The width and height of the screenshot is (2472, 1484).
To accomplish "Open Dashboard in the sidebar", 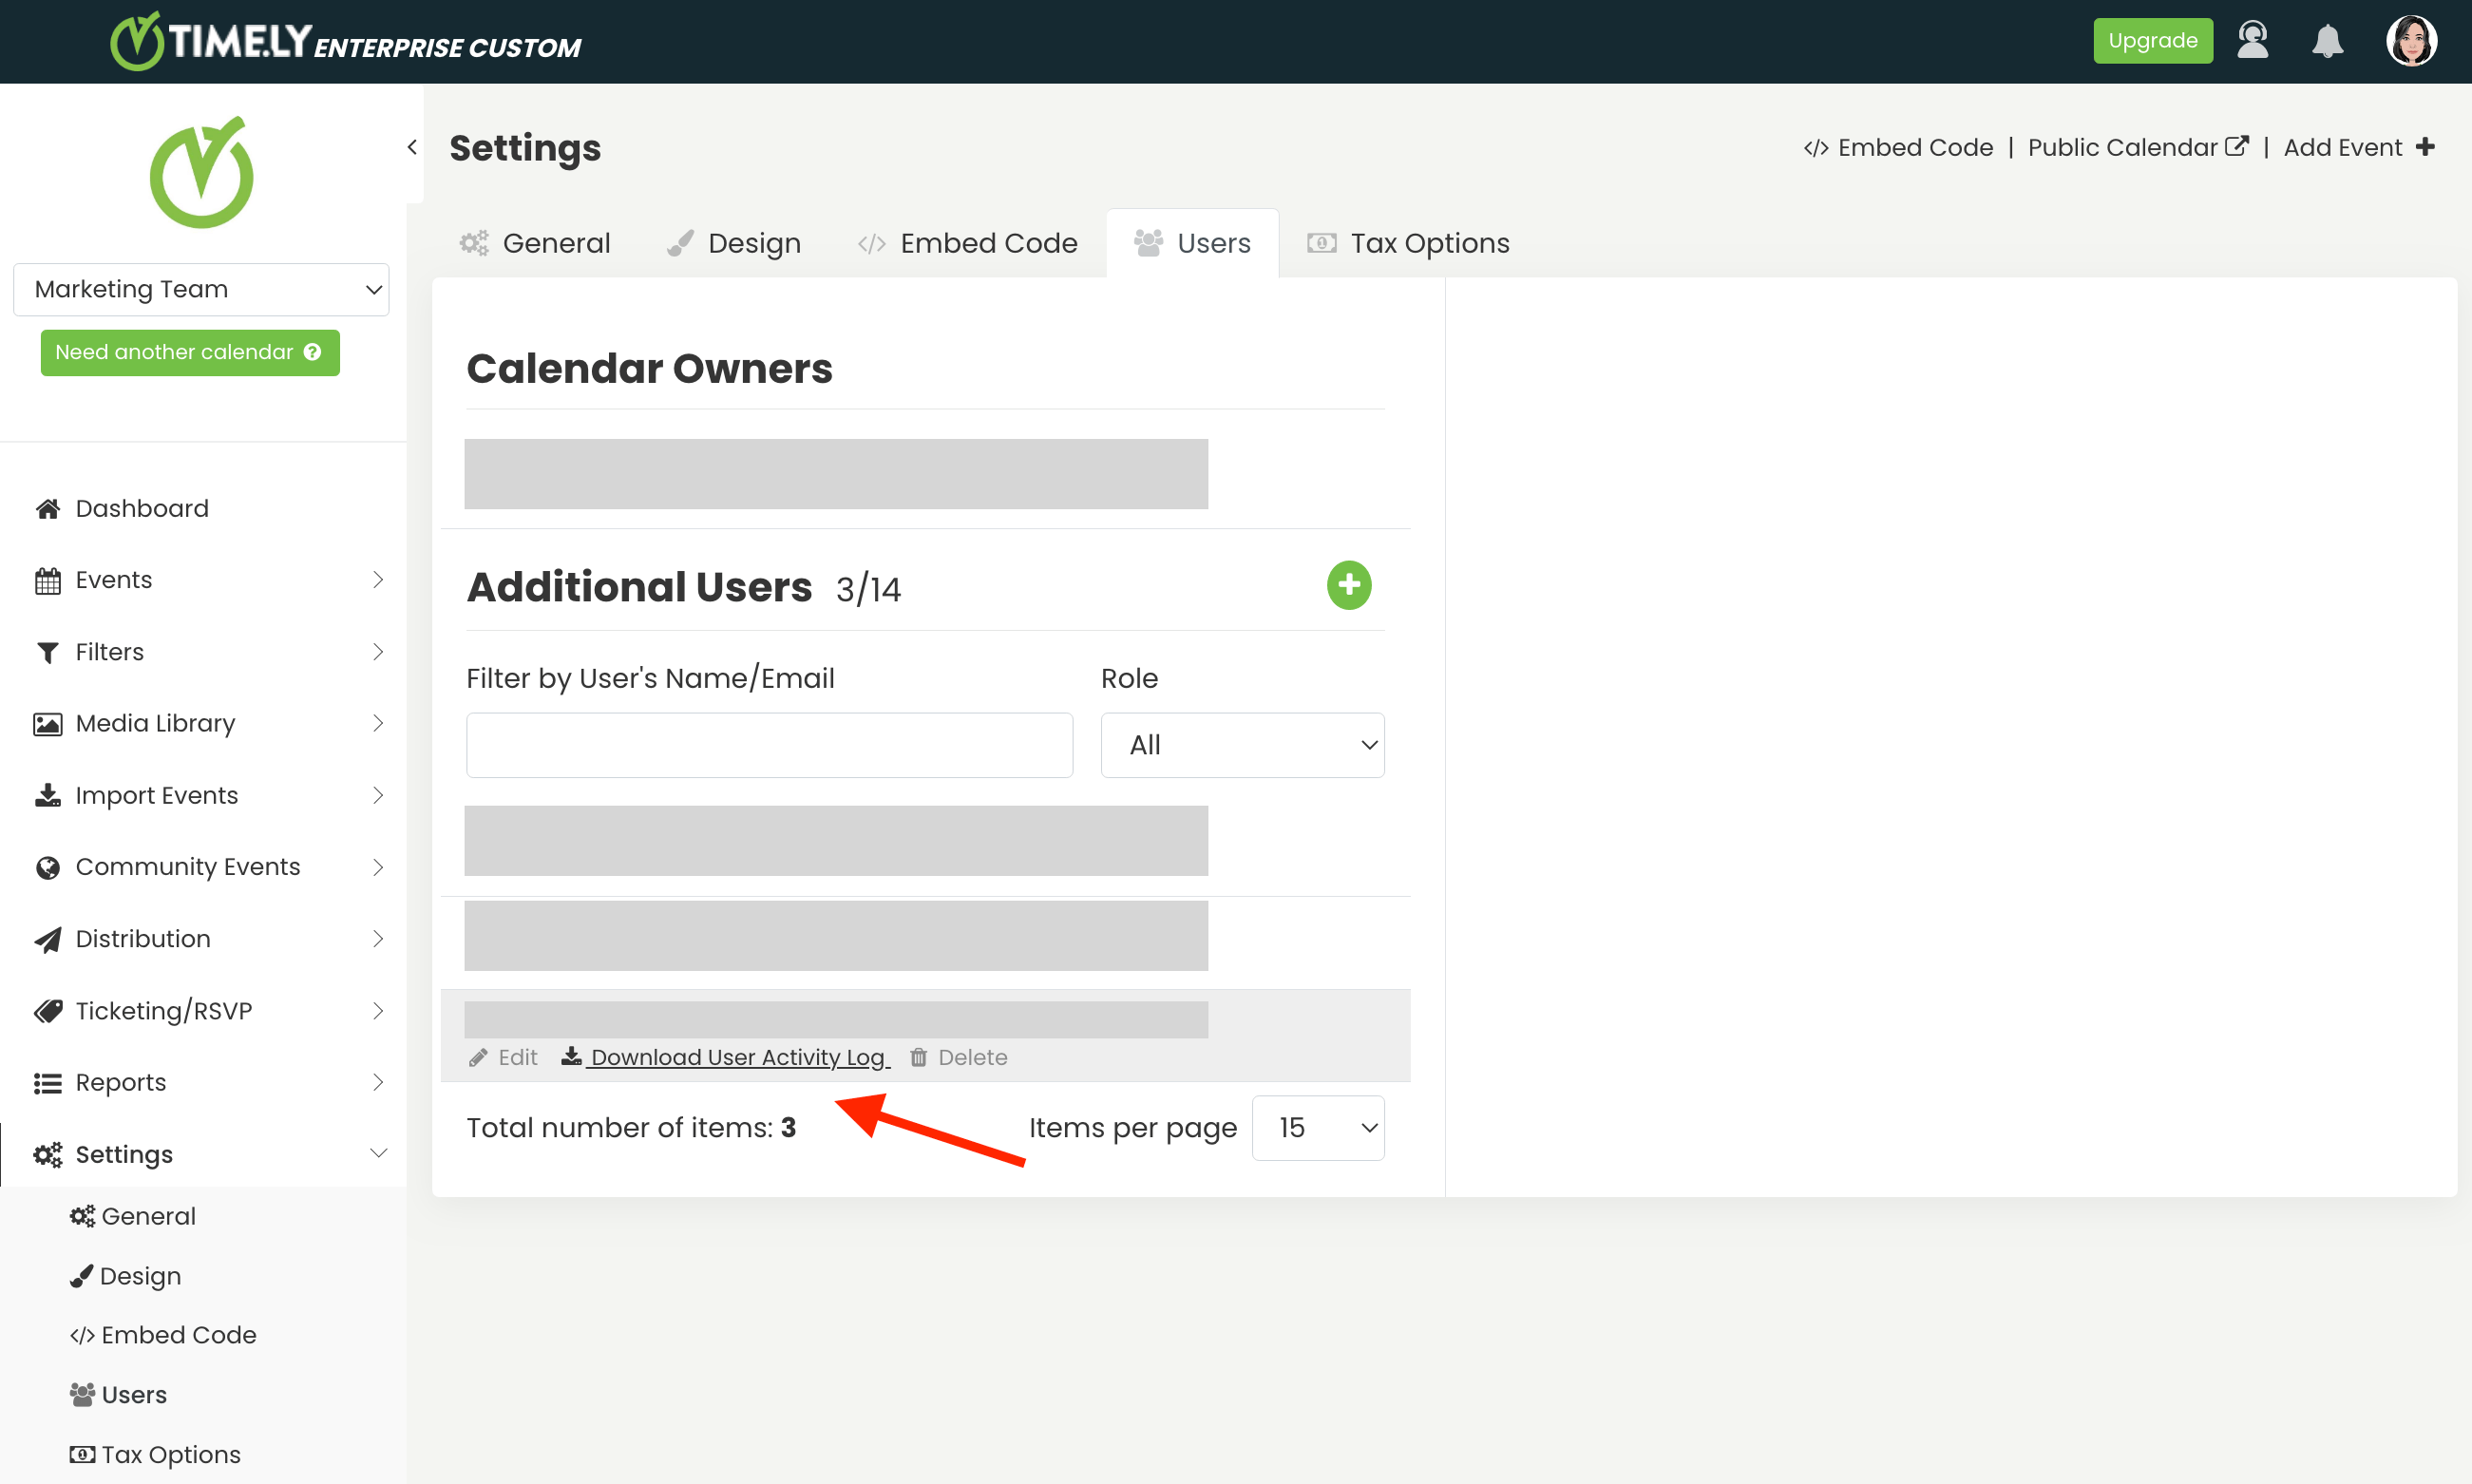I will click(x=142, y=509).
